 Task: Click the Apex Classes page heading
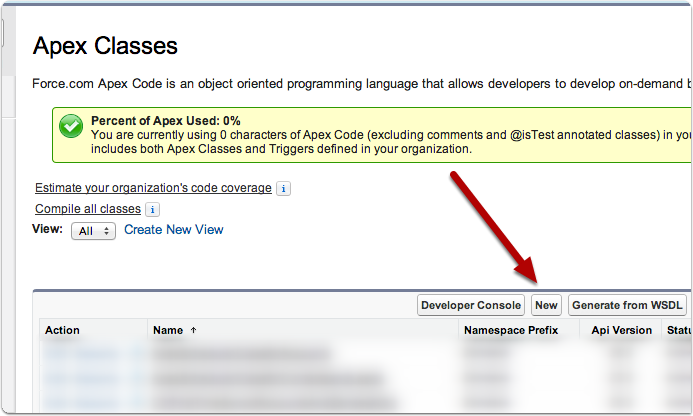(105, 46)
